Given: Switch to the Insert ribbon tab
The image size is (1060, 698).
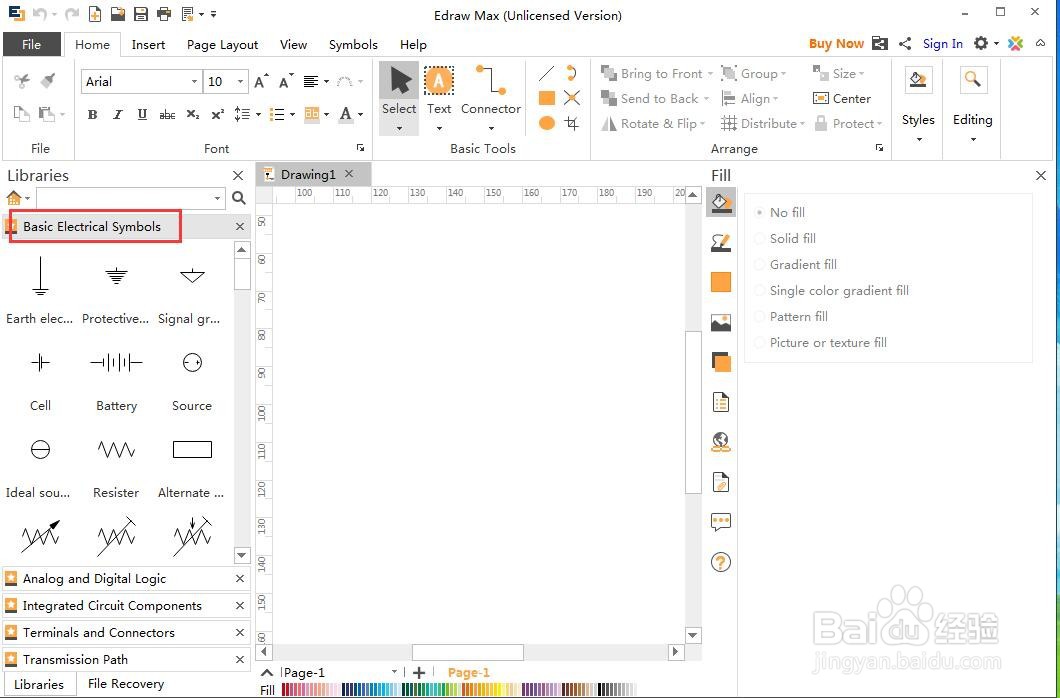Looking at the screenshot, I should pos(148,45).
